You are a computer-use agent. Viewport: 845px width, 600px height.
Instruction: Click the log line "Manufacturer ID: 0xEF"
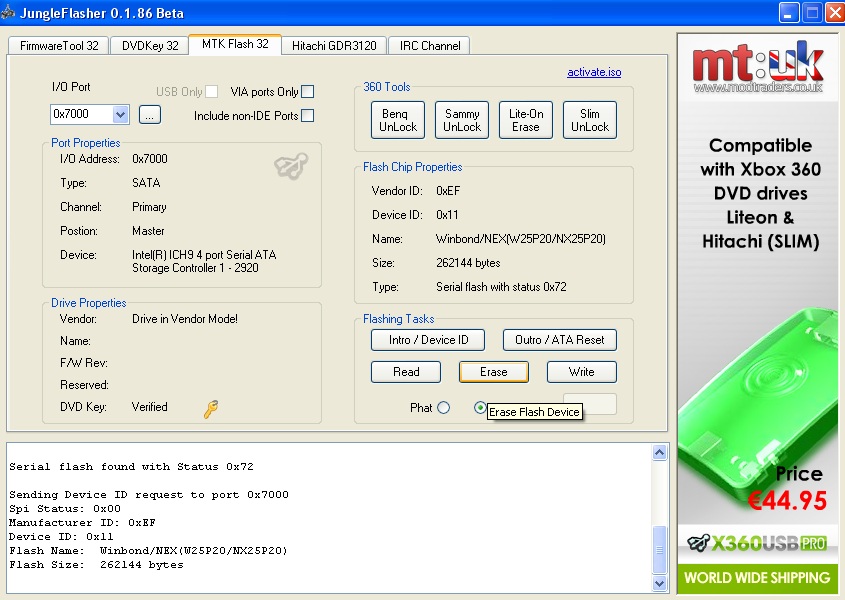click(x=82, y=523)
